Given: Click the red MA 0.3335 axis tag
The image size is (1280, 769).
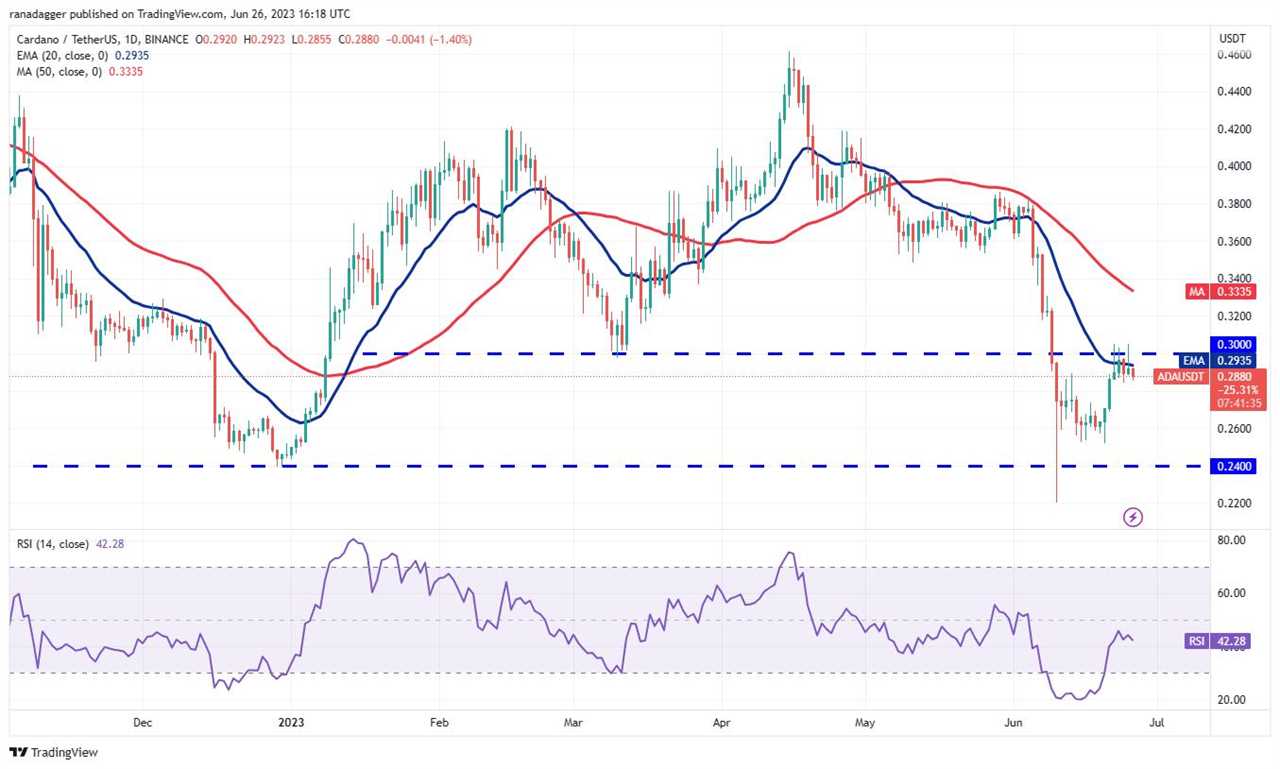Looking at the screenshot, I should (x=1219, y=291).
